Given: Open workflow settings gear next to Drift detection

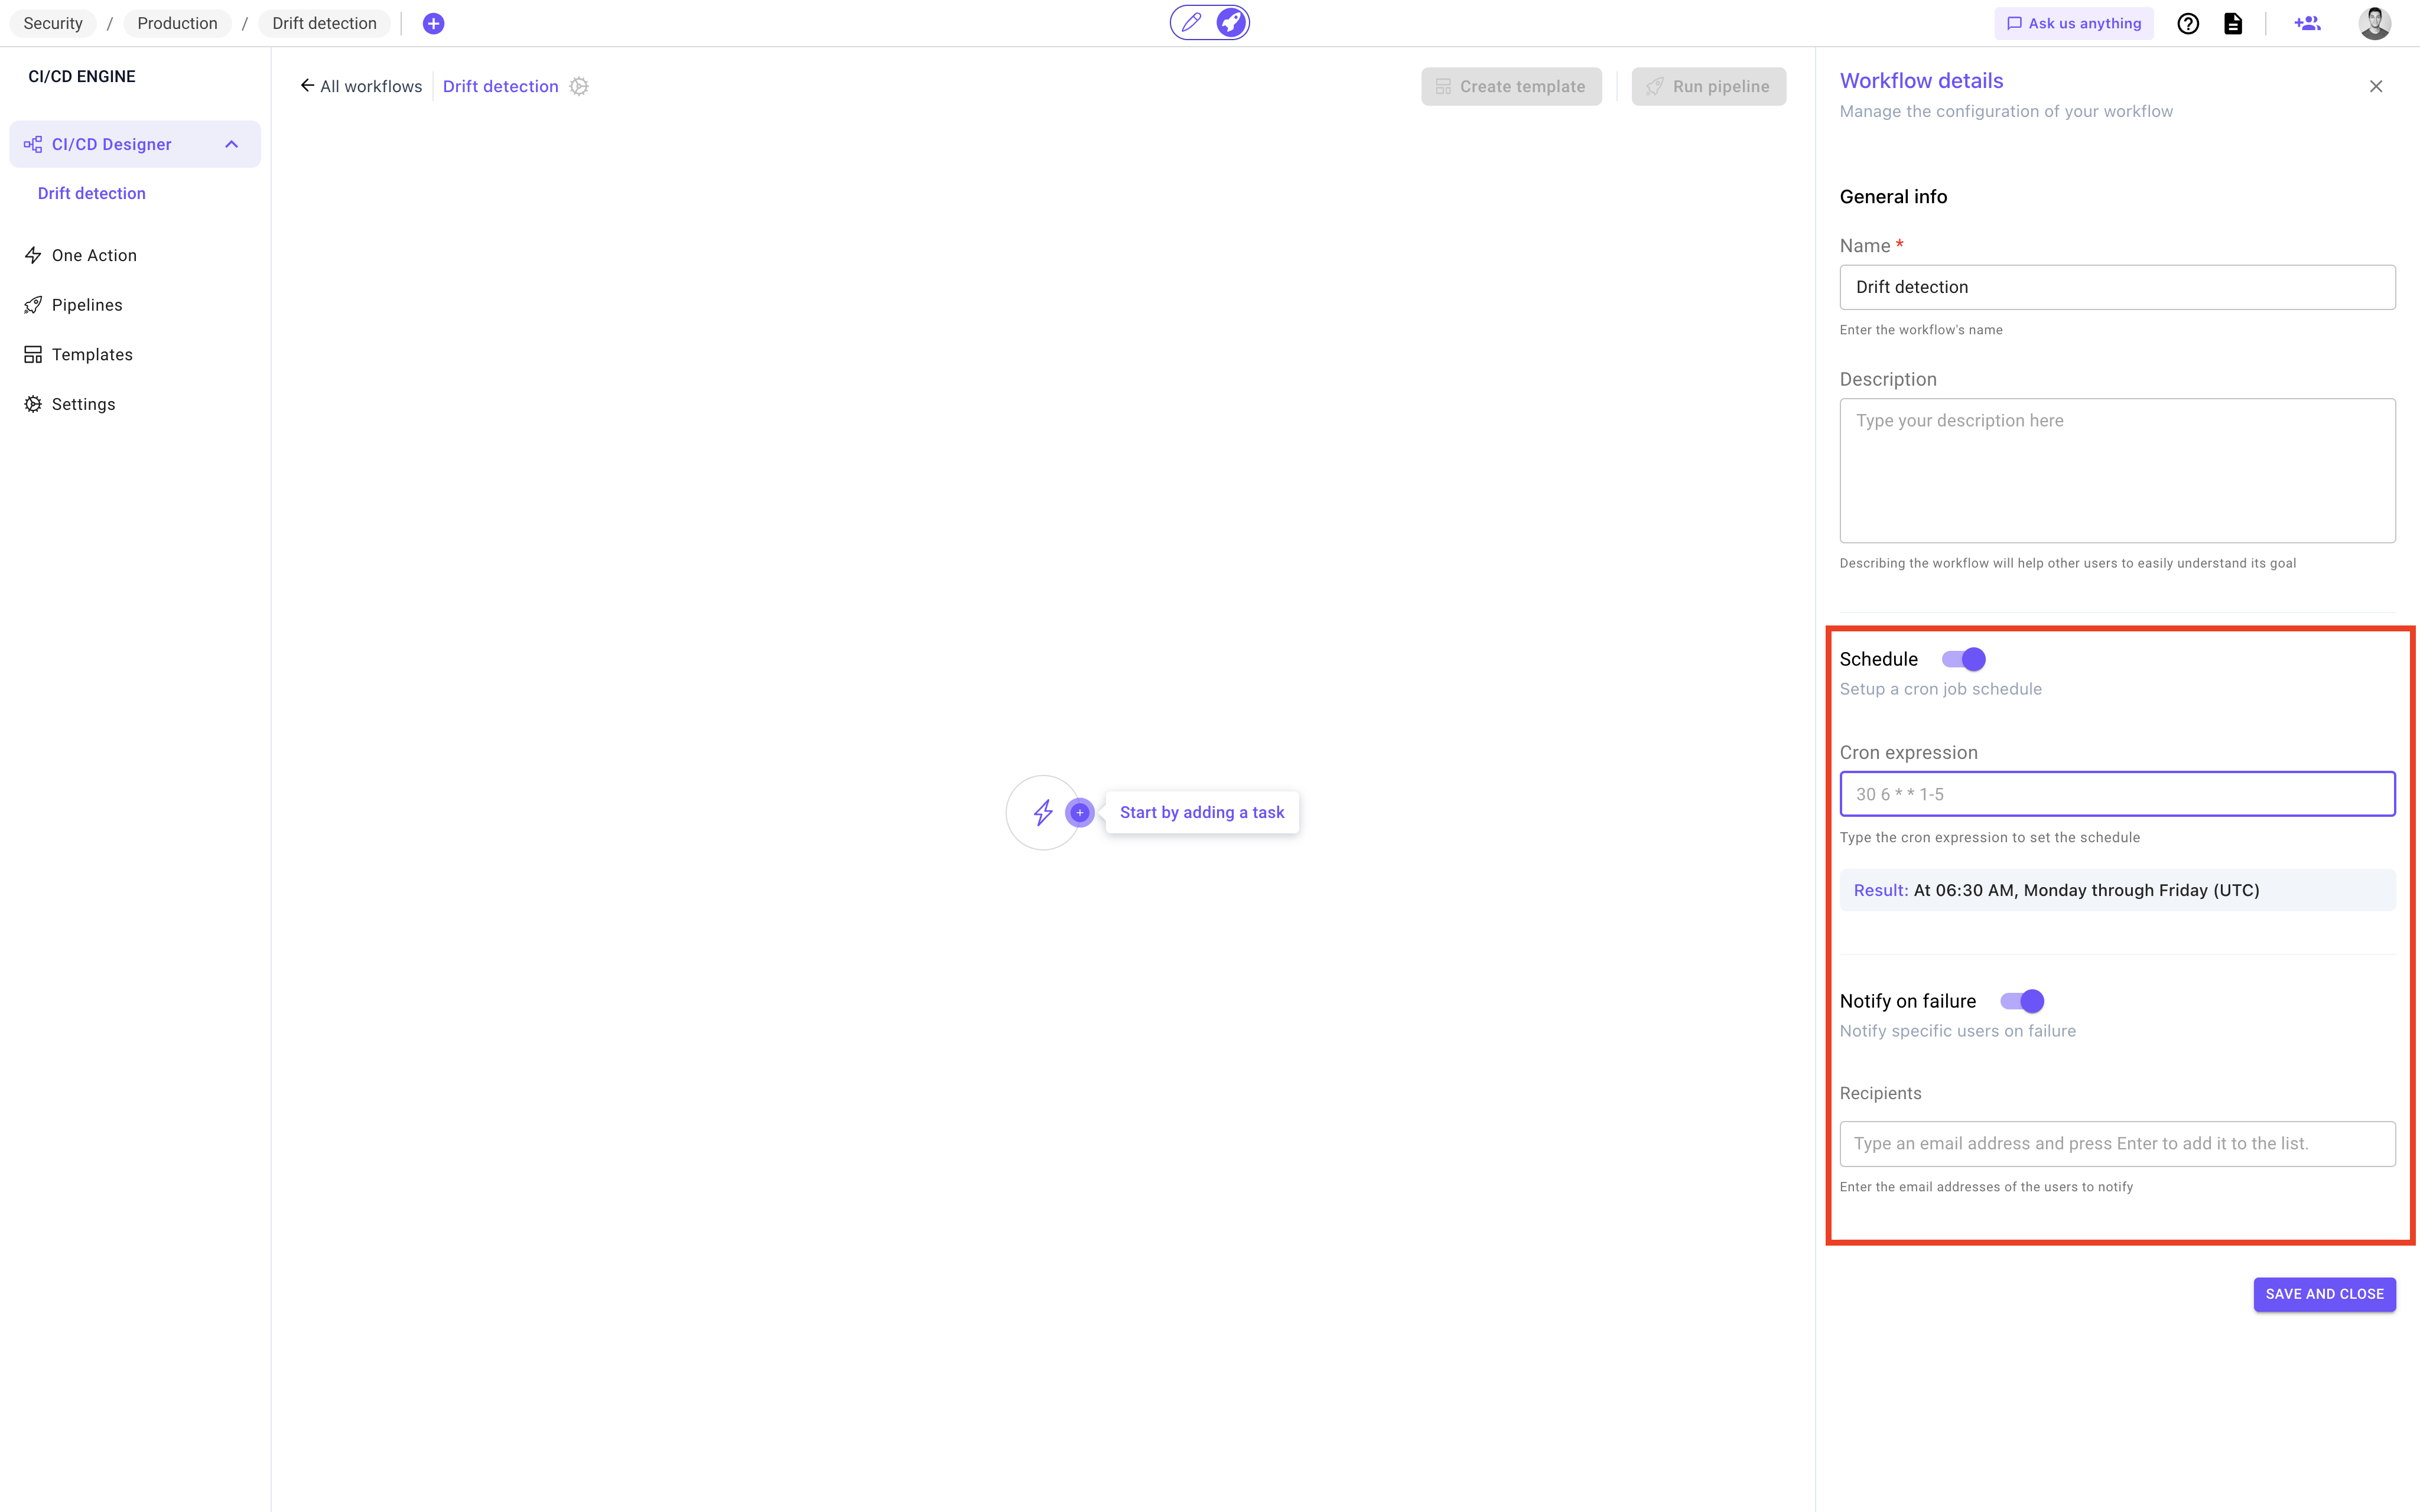Looking at the screenshot, I should (579, 87).
